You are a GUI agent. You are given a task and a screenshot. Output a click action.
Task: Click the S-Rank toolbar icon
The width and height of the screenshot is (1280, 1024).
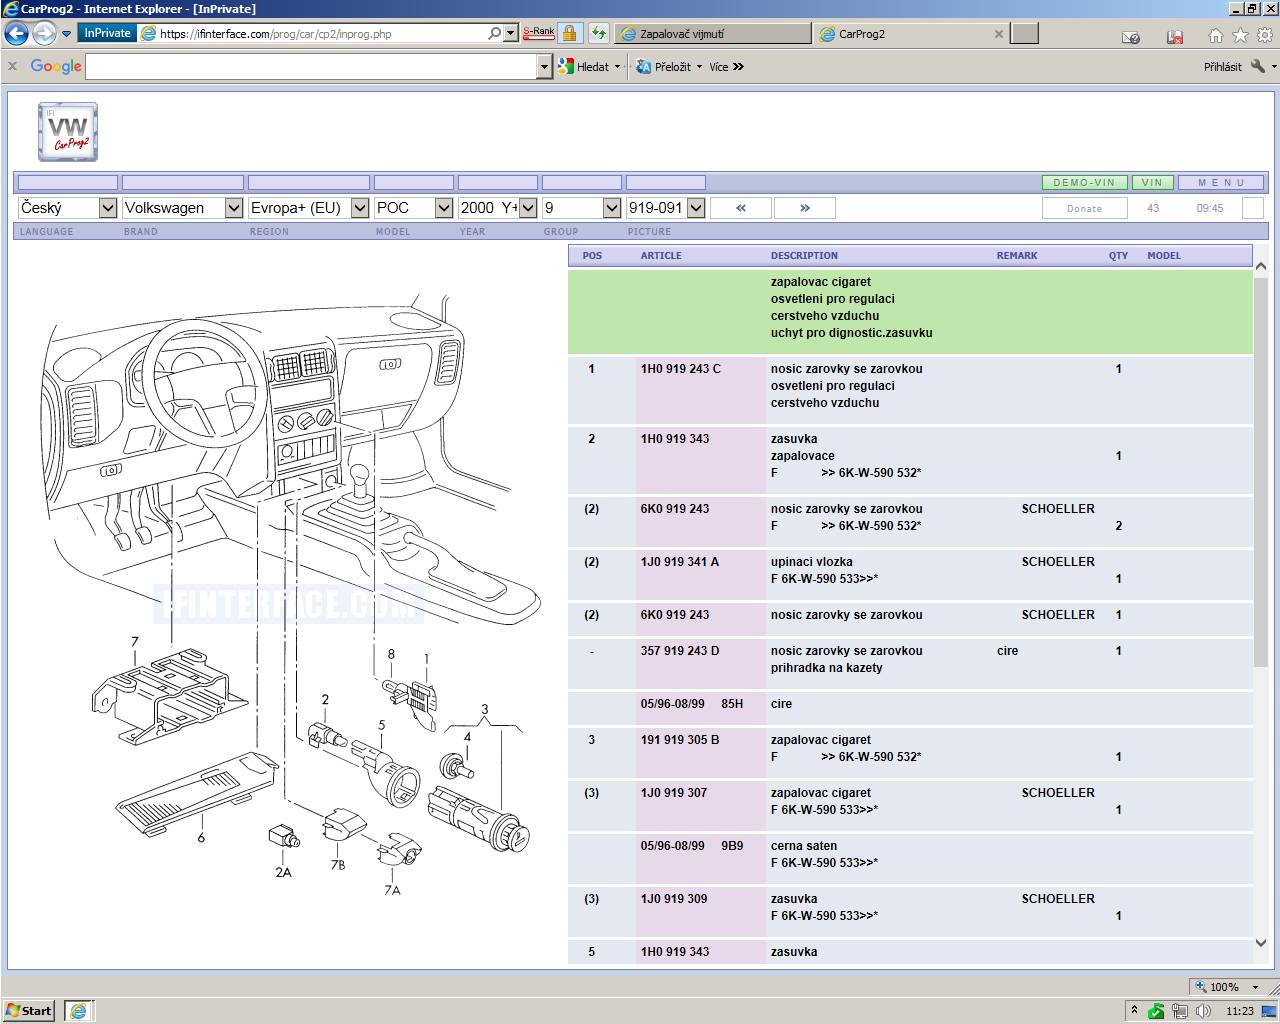(538, 33)
